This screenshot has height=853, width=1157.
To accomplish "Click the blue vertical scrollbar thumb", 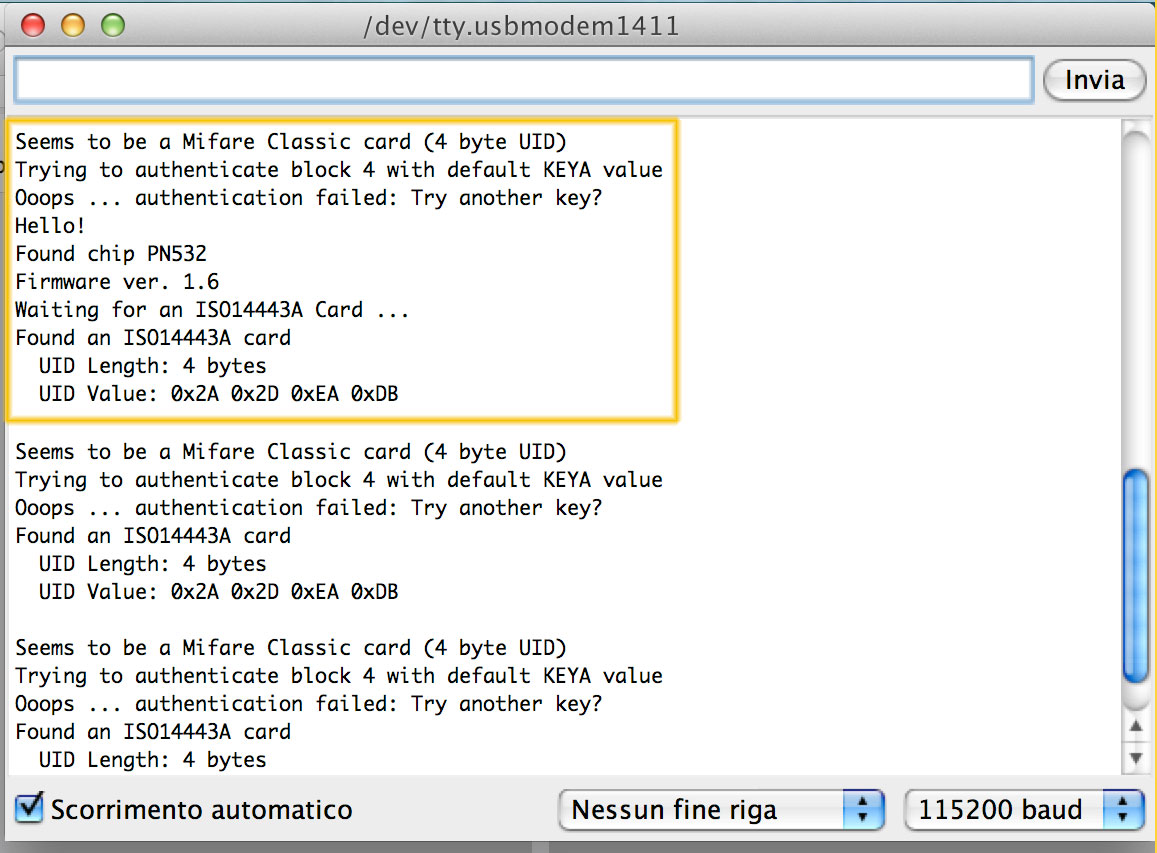I will (1136, 578).
